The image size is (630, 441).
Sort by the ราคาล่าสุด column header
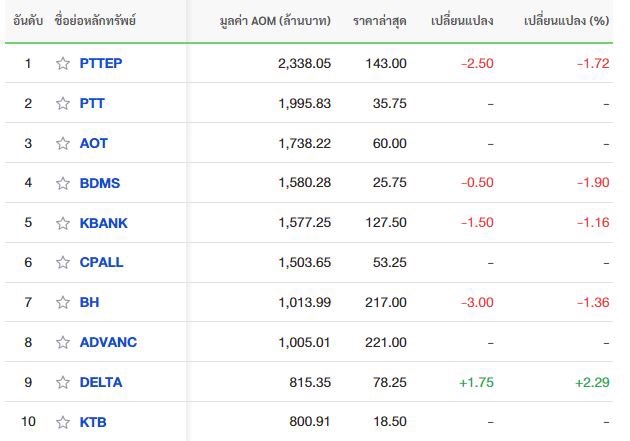[x=380, y=20]
